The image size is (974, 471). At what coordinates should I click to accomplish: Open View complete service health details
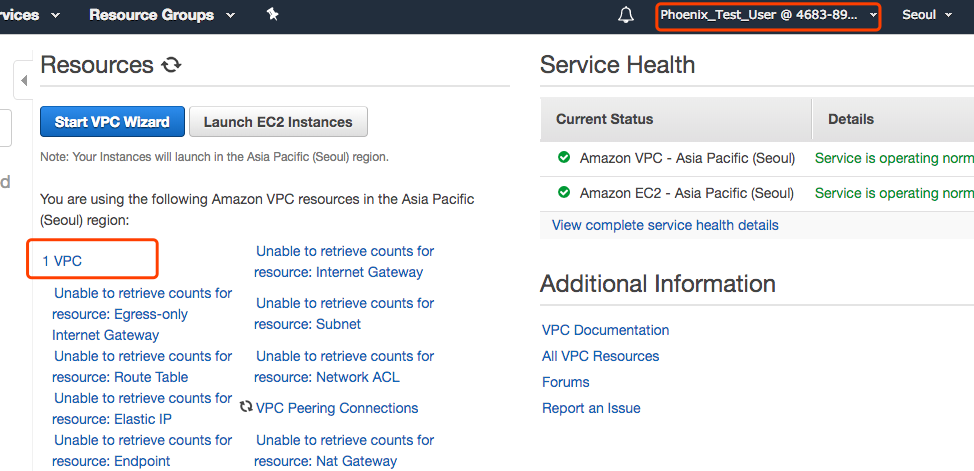[x=665, y=225]
